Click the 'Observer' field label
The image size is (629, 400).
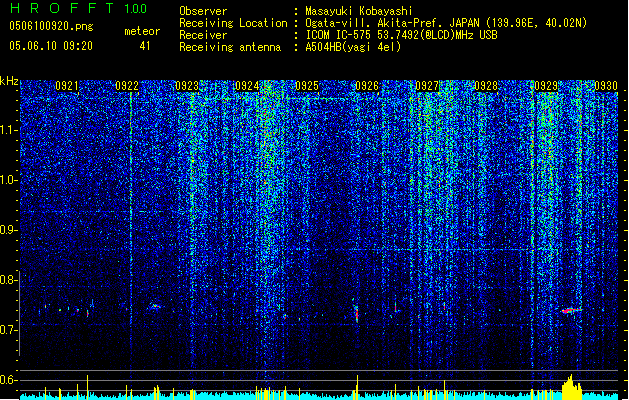[203, 11]
